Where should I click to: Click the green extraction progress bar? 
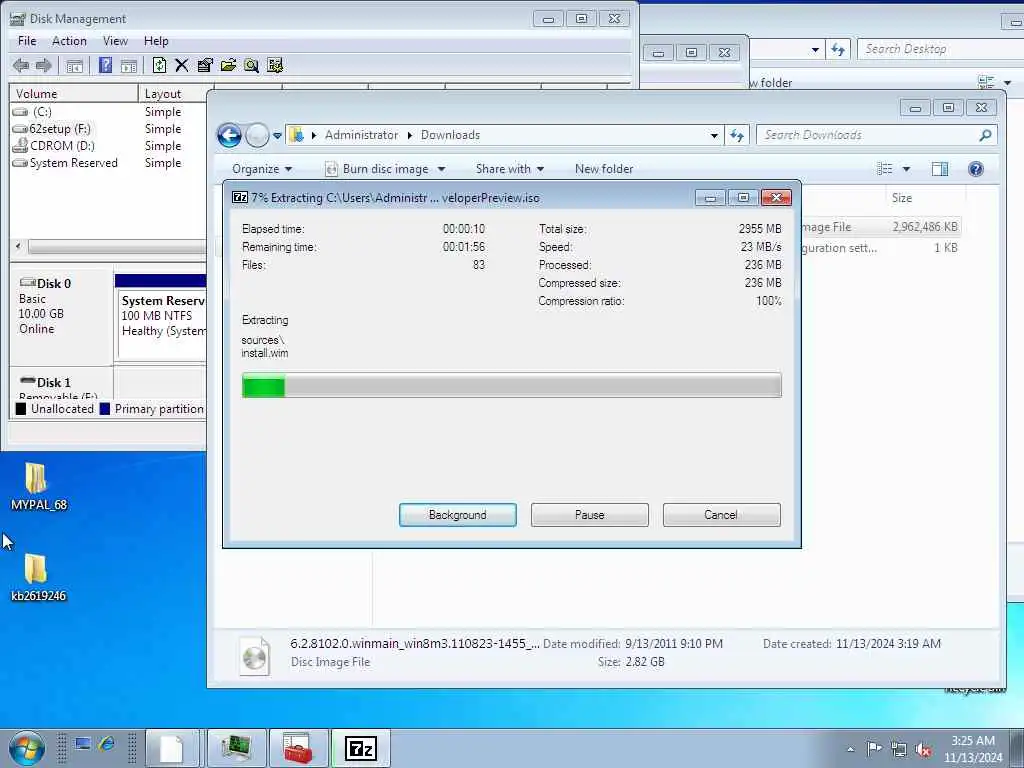click(511, 385)
